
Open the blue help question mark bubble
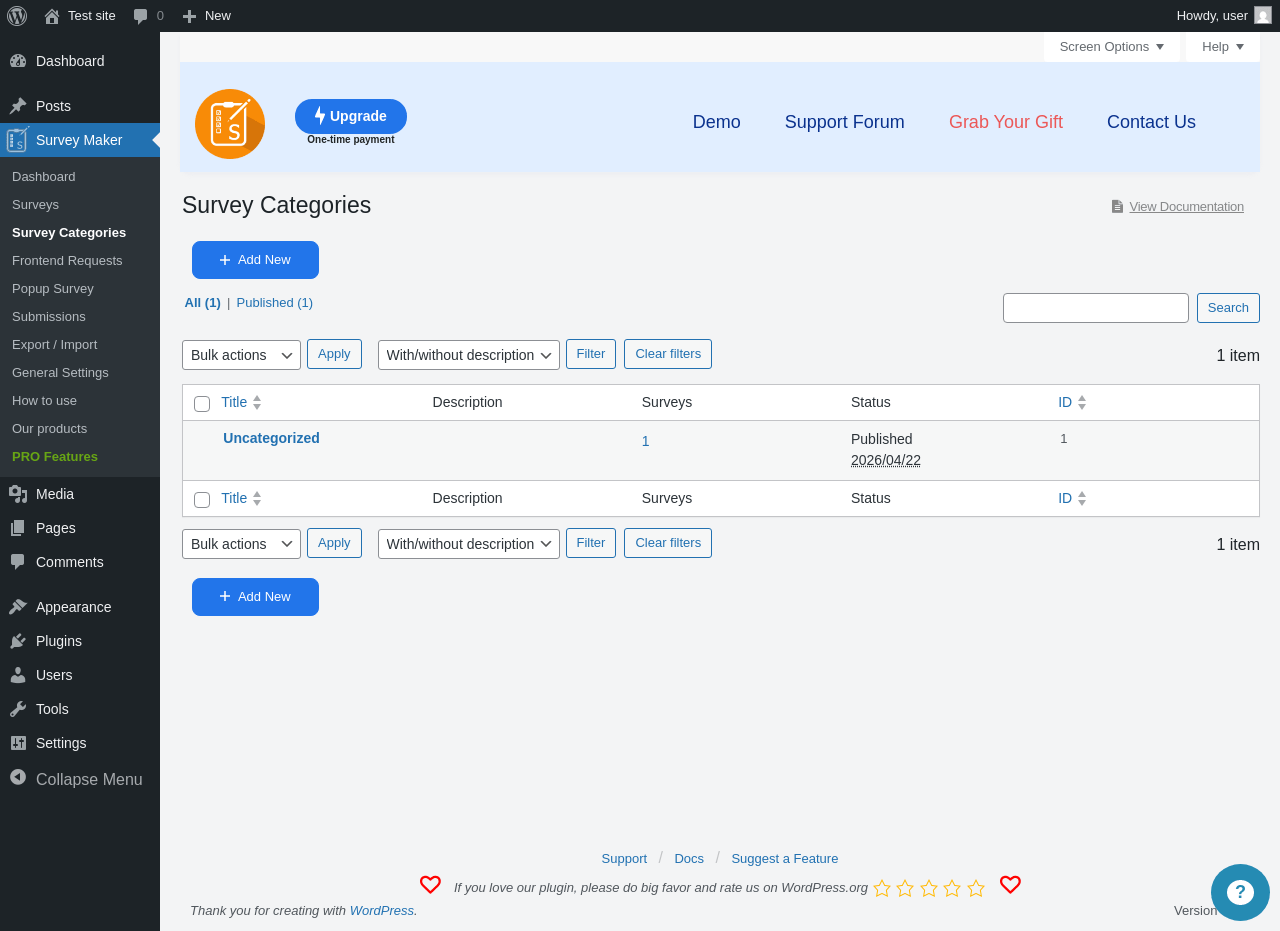pos(1240,892)
